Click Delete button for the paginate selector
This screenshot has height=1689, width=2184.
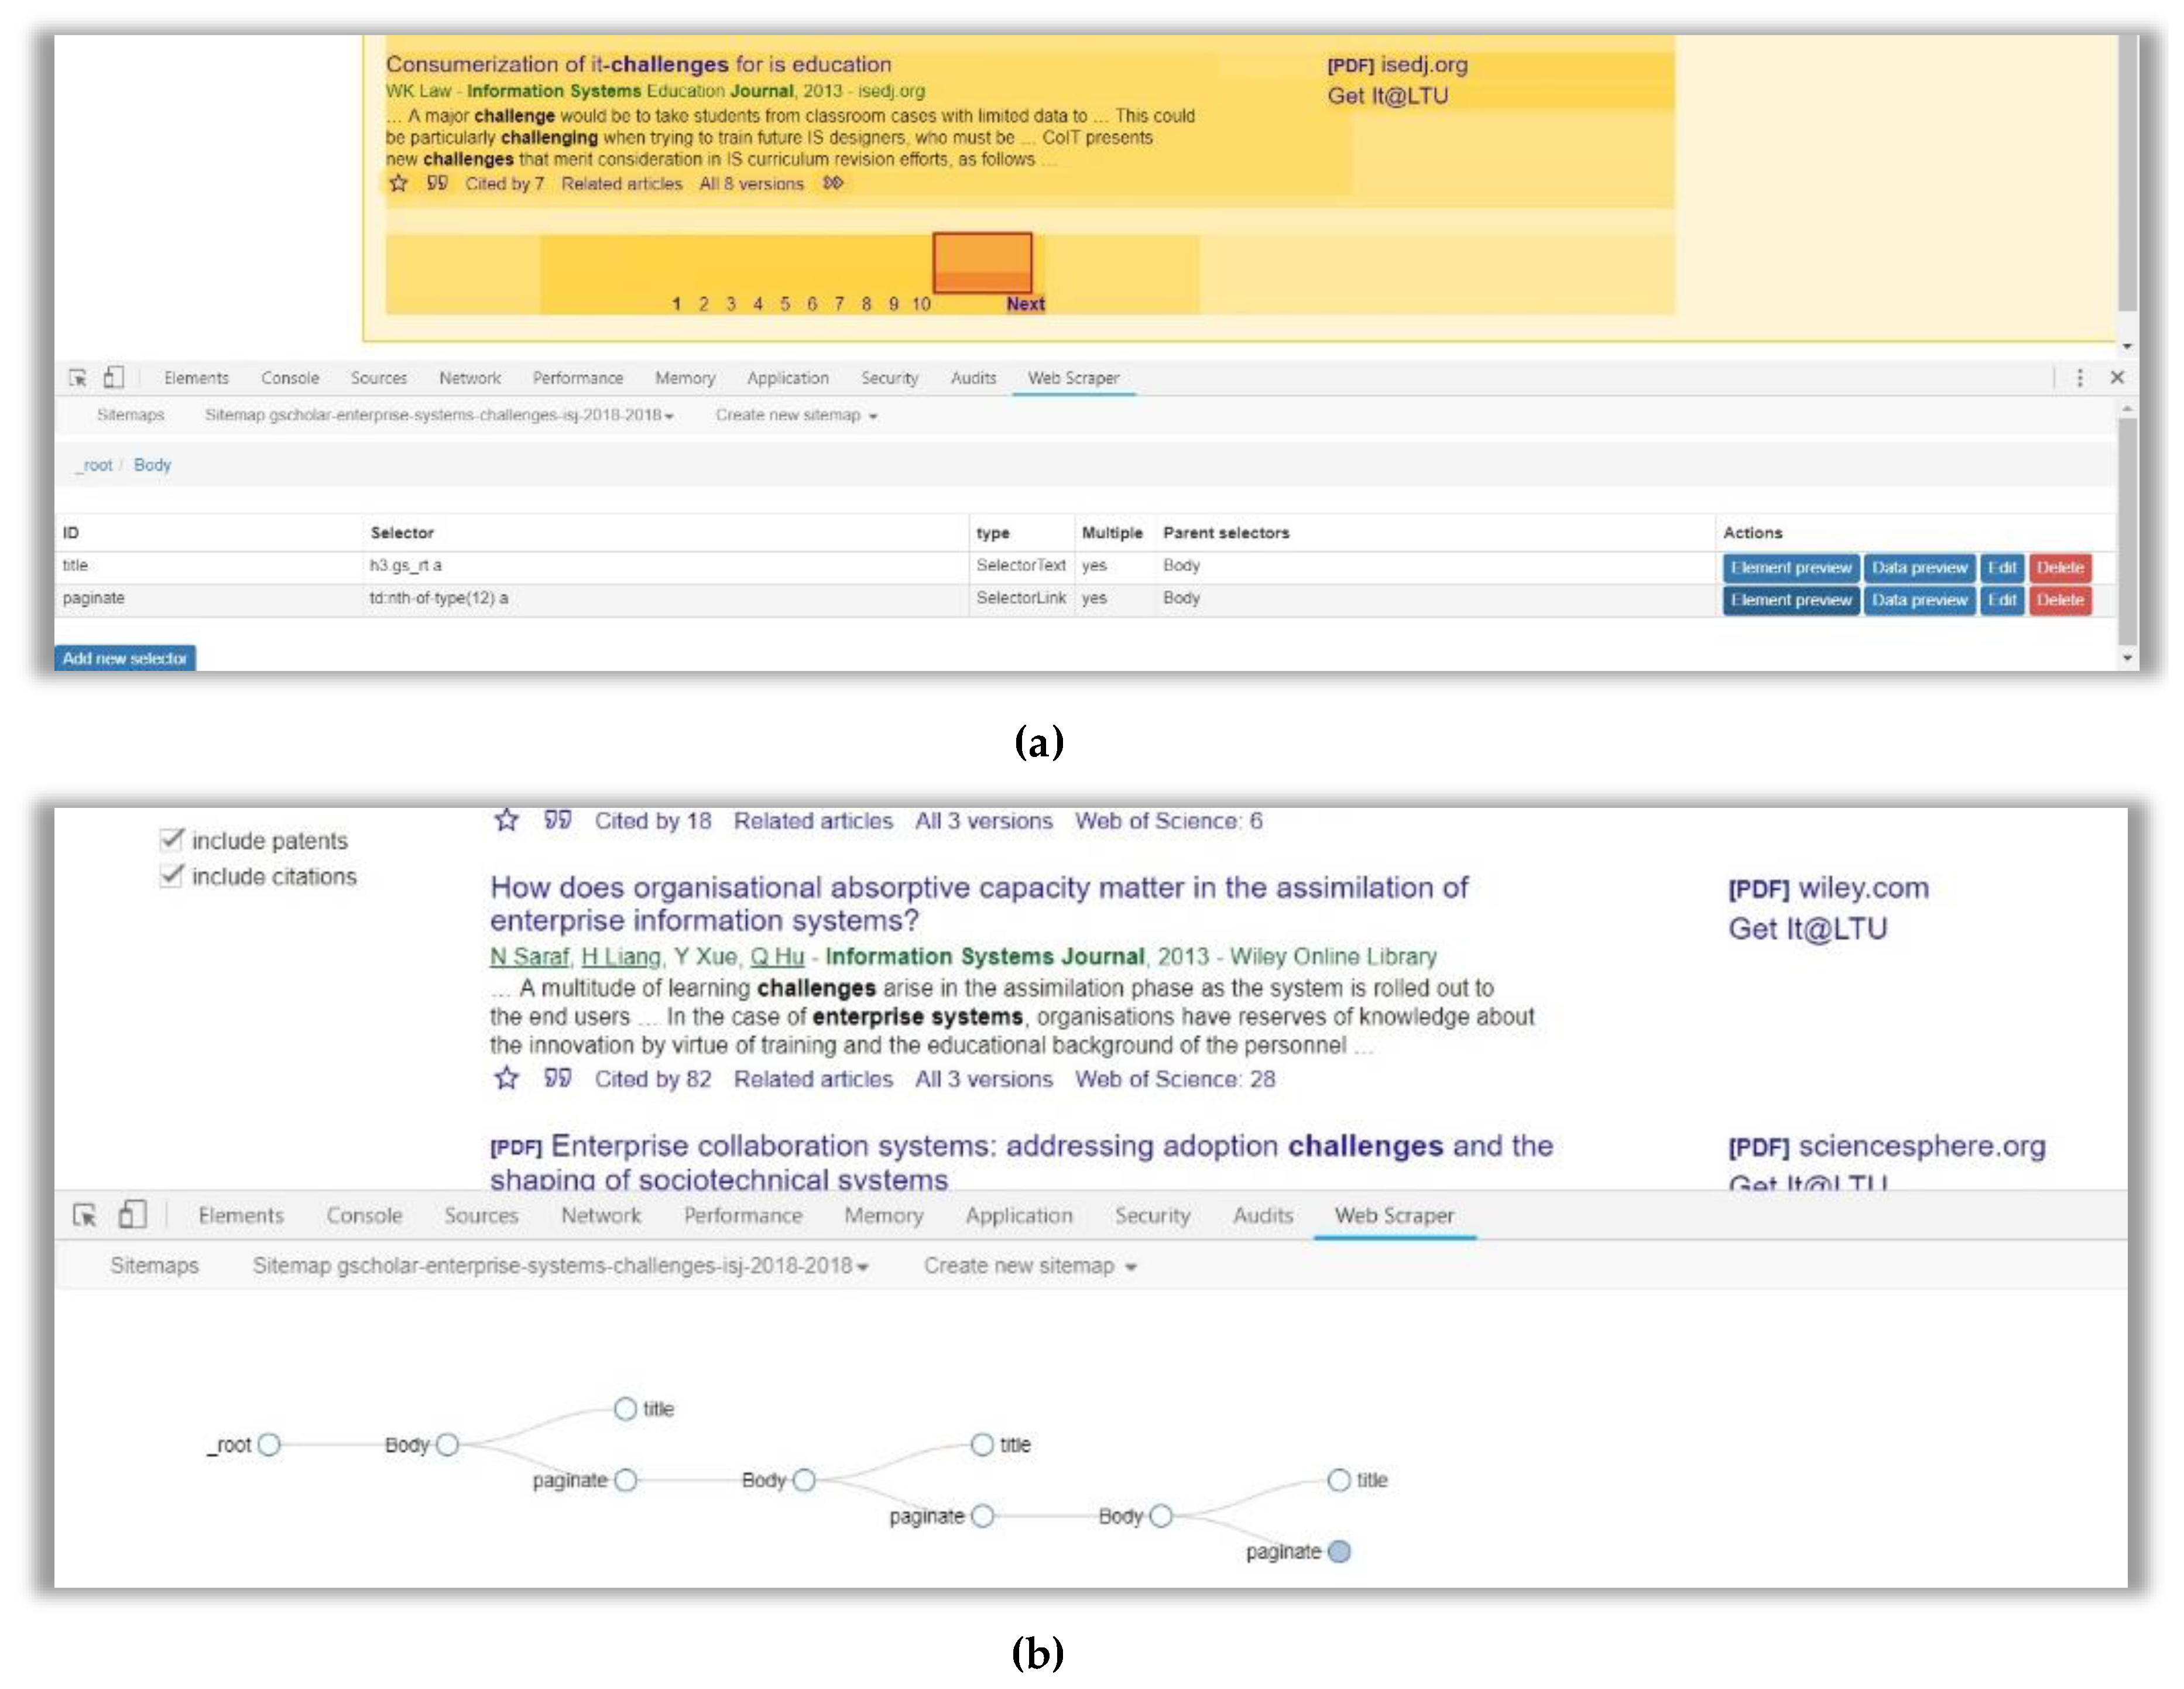tap(2060, 600)
